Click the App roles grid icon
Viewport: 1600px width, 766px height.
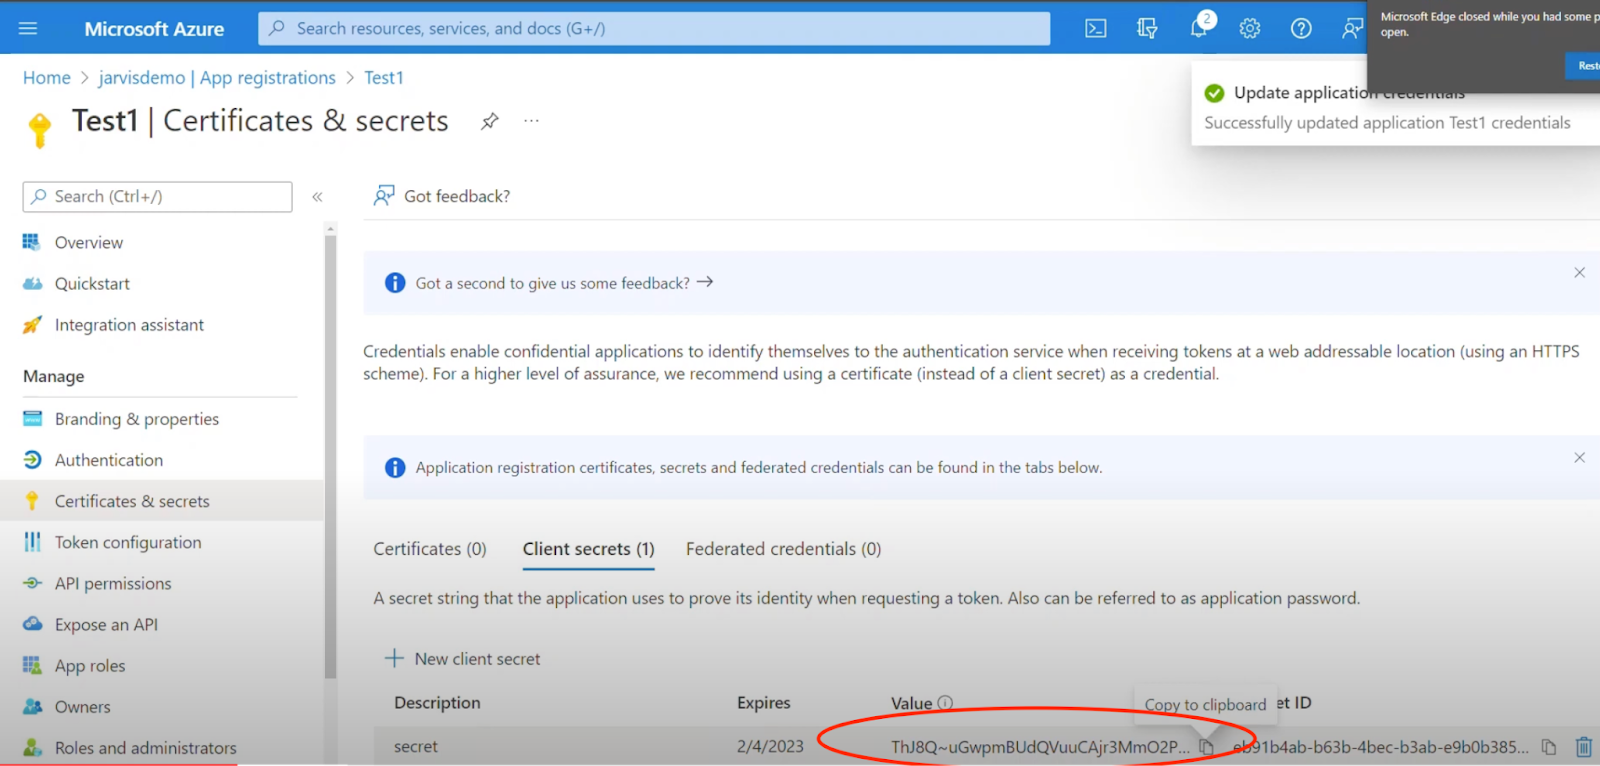point(32,665)
